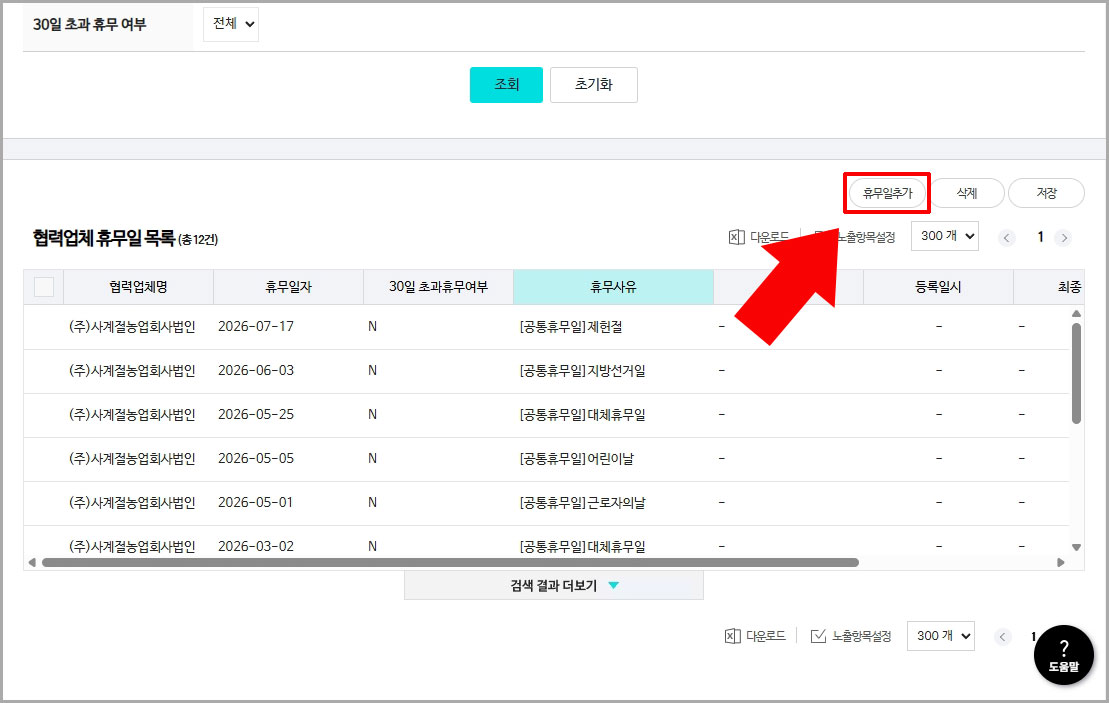Viewport: 1109px width, 703px height.
Task: Open the 300개 dropdown below the table
Action: 940,635
